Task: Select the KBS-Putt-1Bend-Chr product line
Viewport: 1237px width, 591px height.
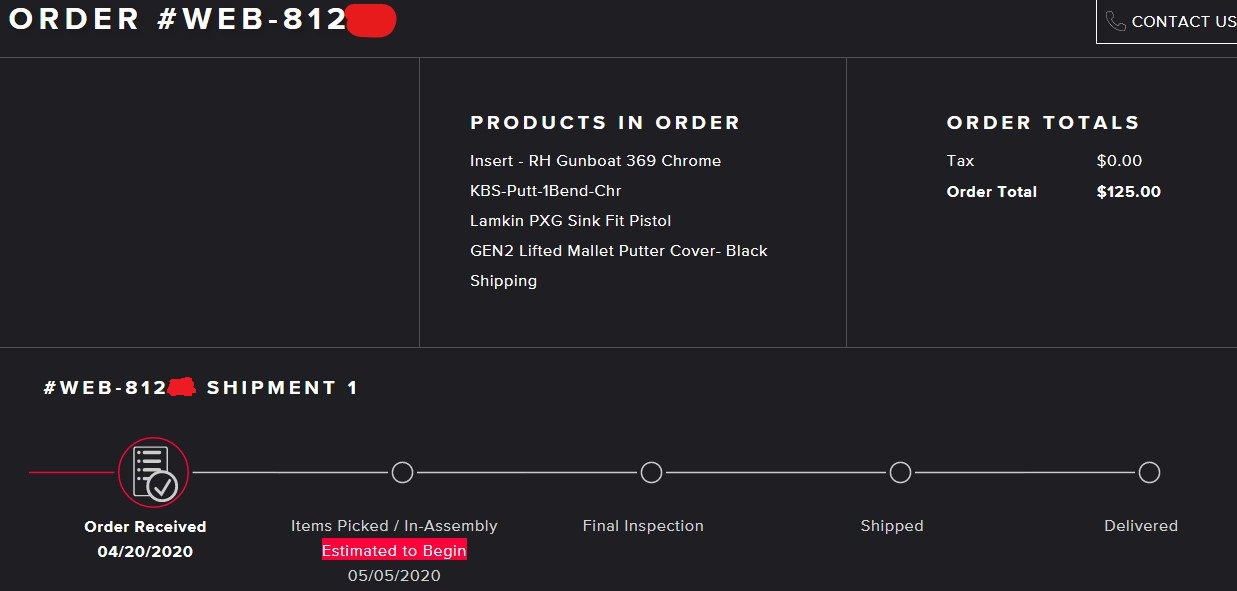Action: point(545,191)
